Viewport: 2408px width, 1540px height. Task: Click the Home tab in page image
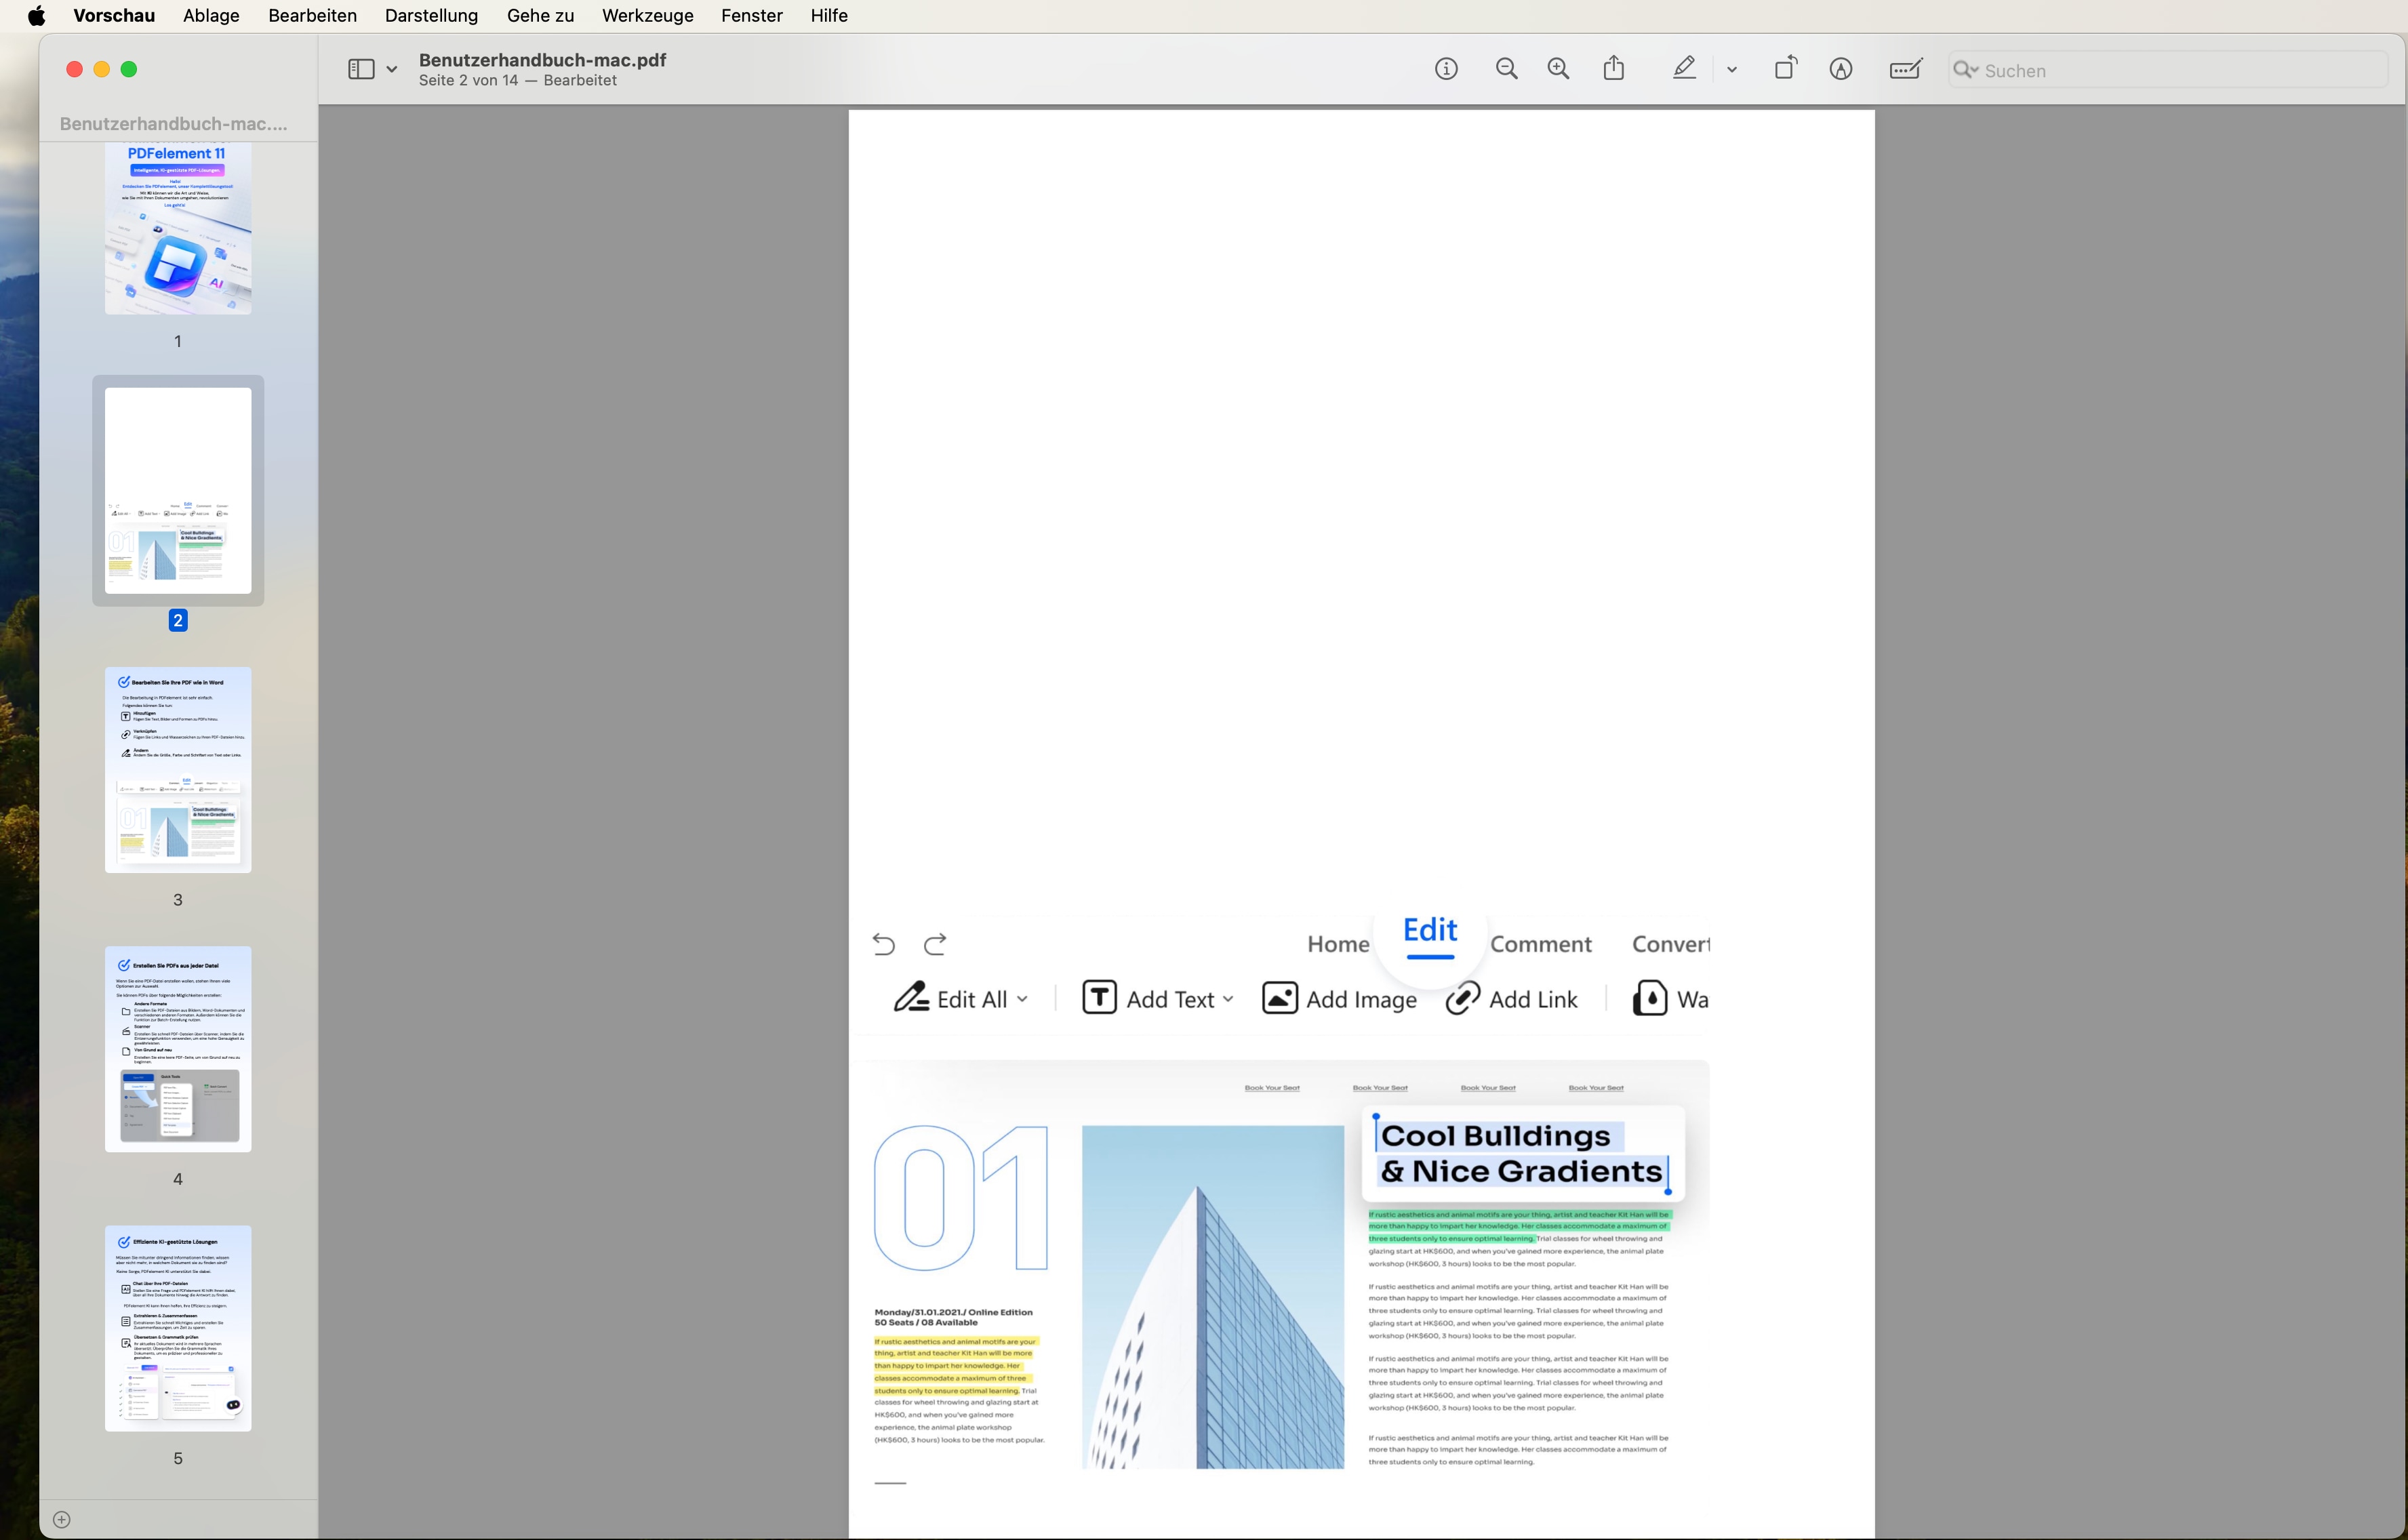tap(1338, 944)
